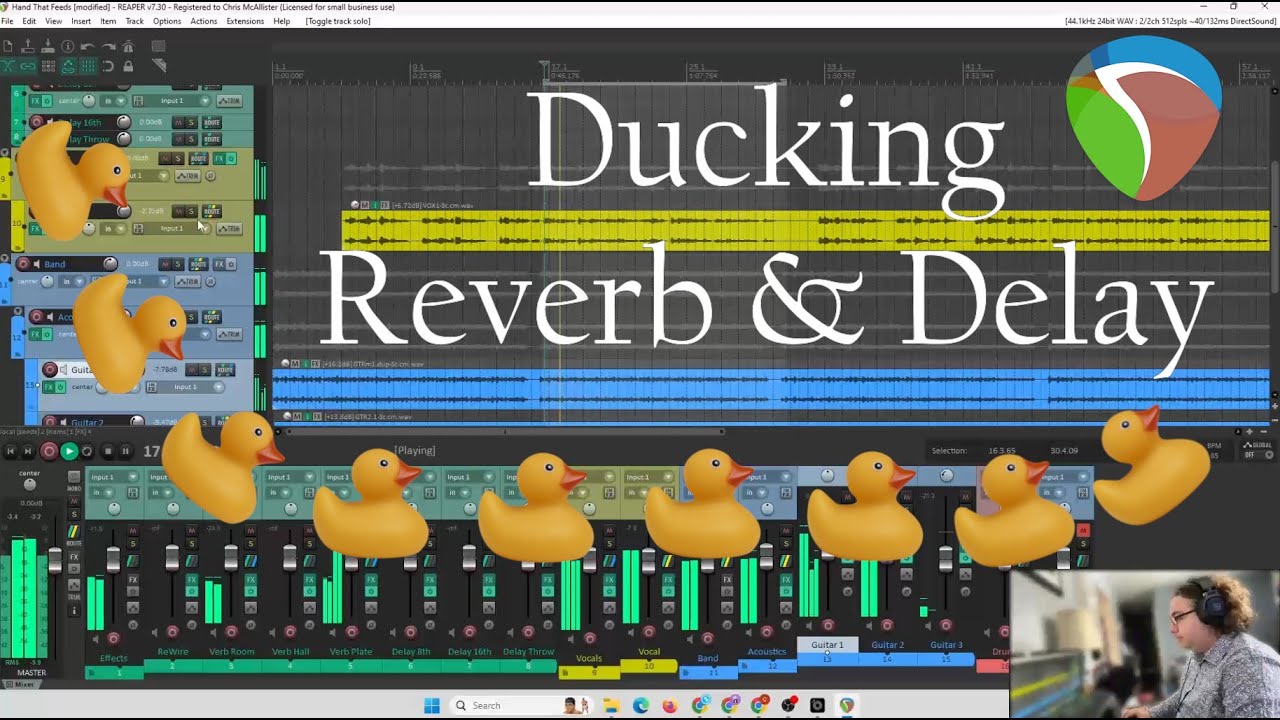Open FX button on Verb Hall mixer strip

310,580
